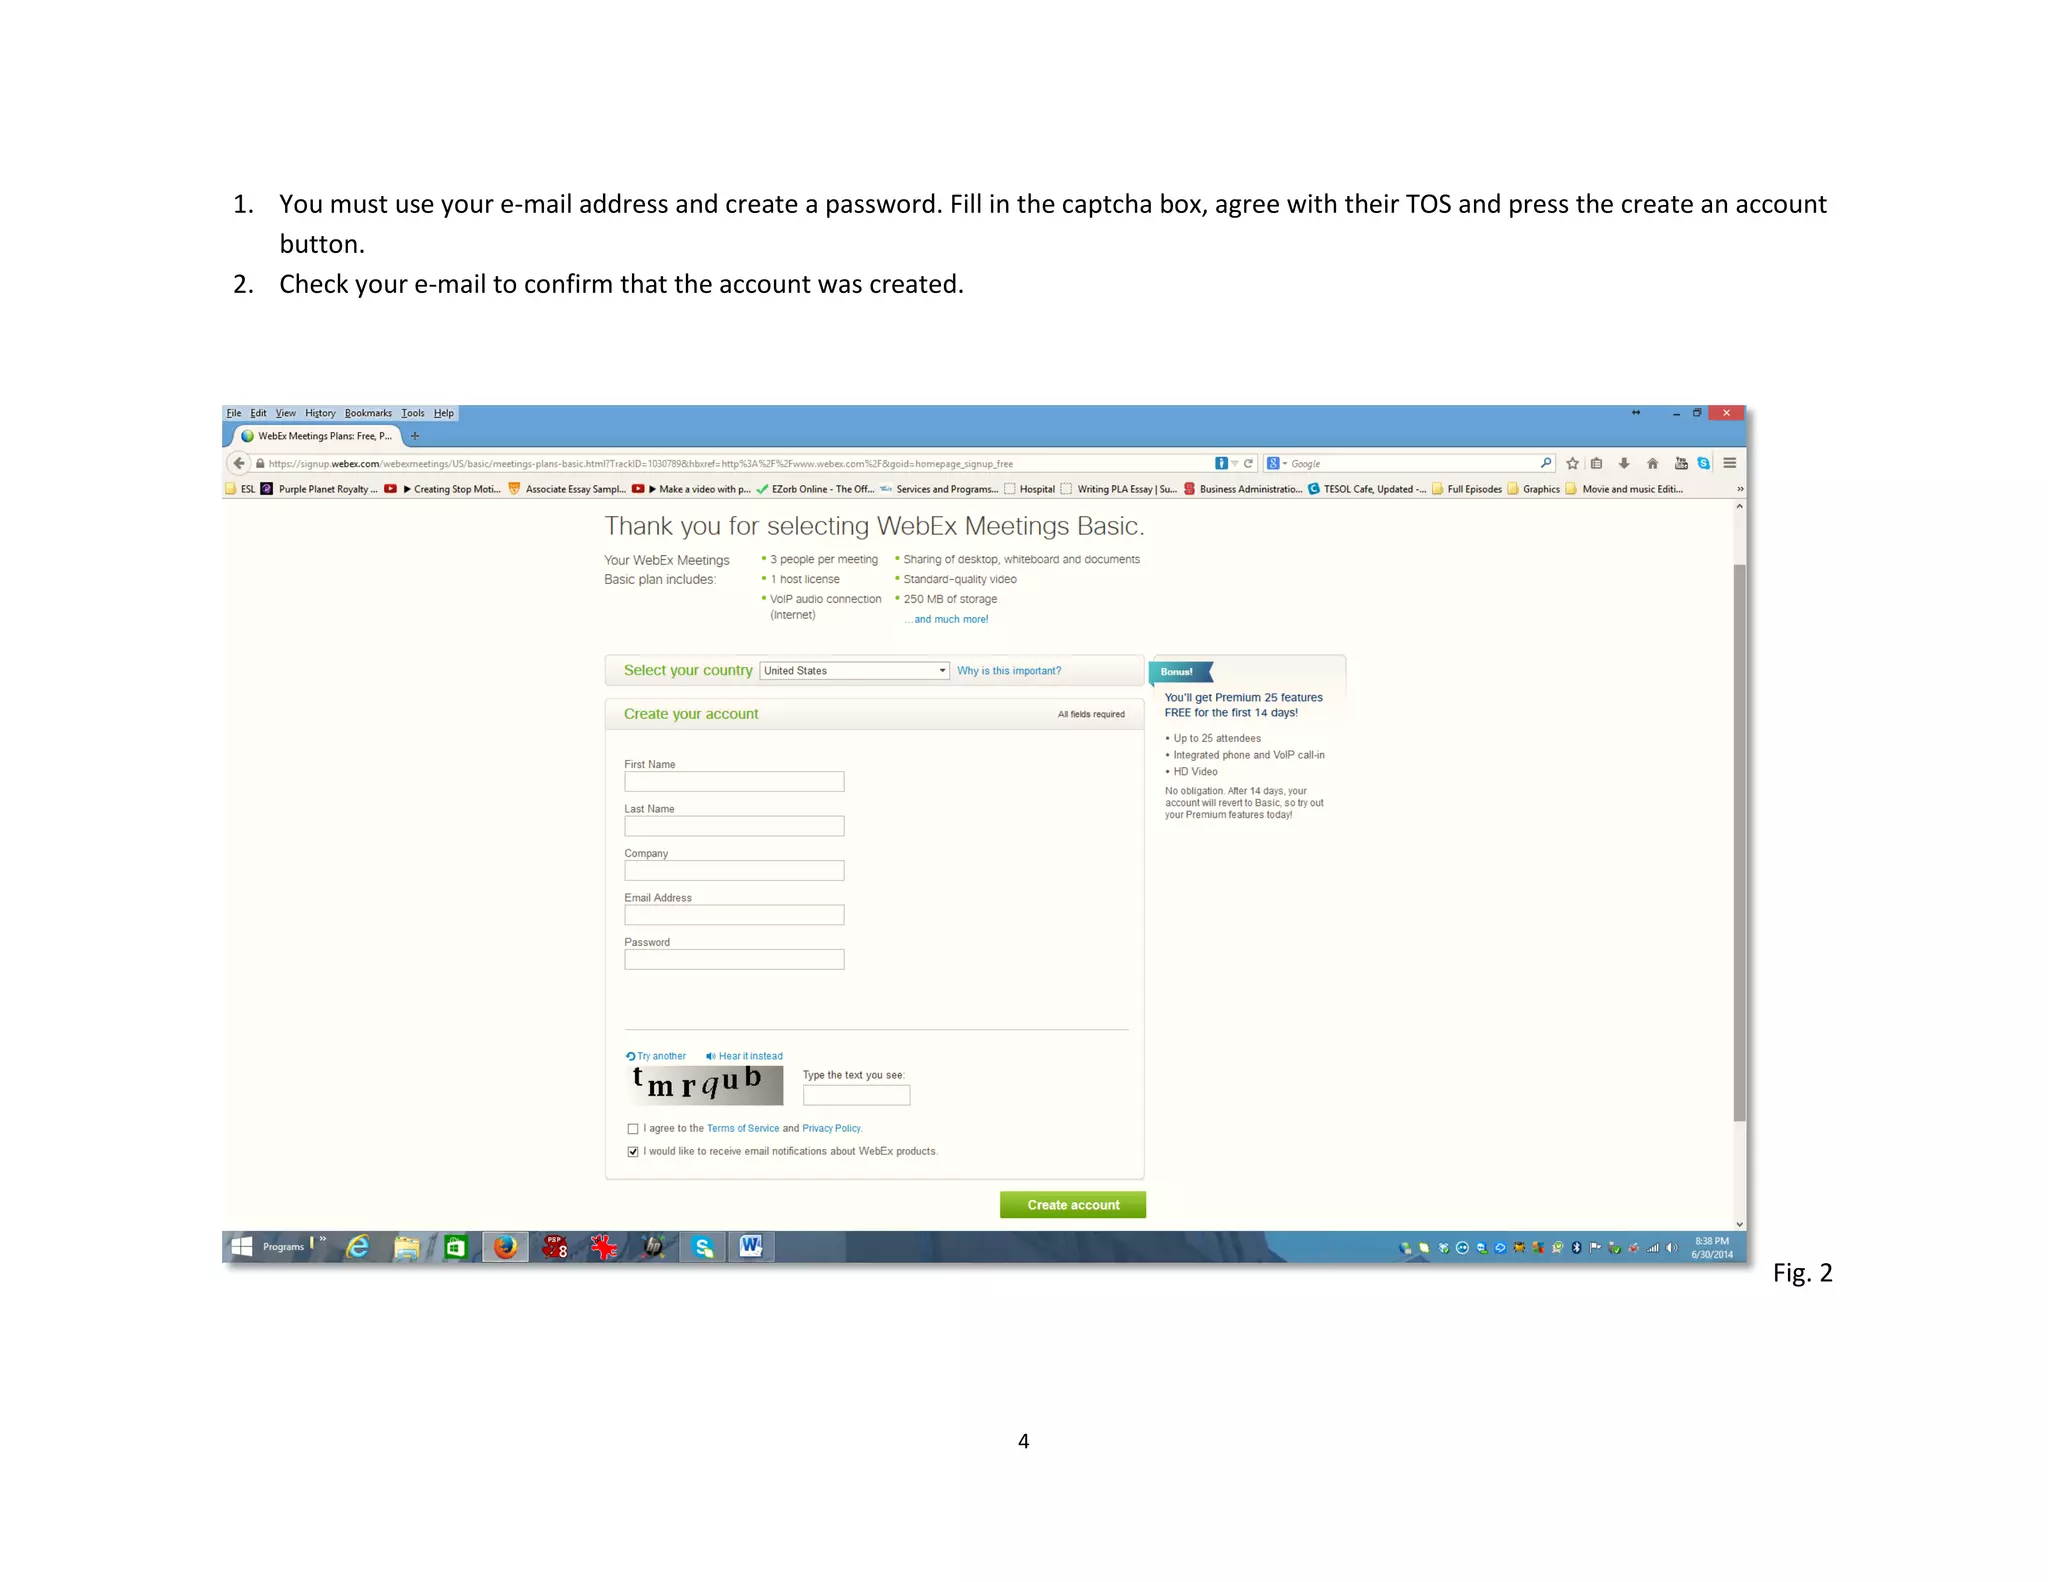Switch to Firefox in the taskbar
Image resolution: width=2048 pixels, height=1582 pixels.
pyautogui.click(x=505, y=1246)
